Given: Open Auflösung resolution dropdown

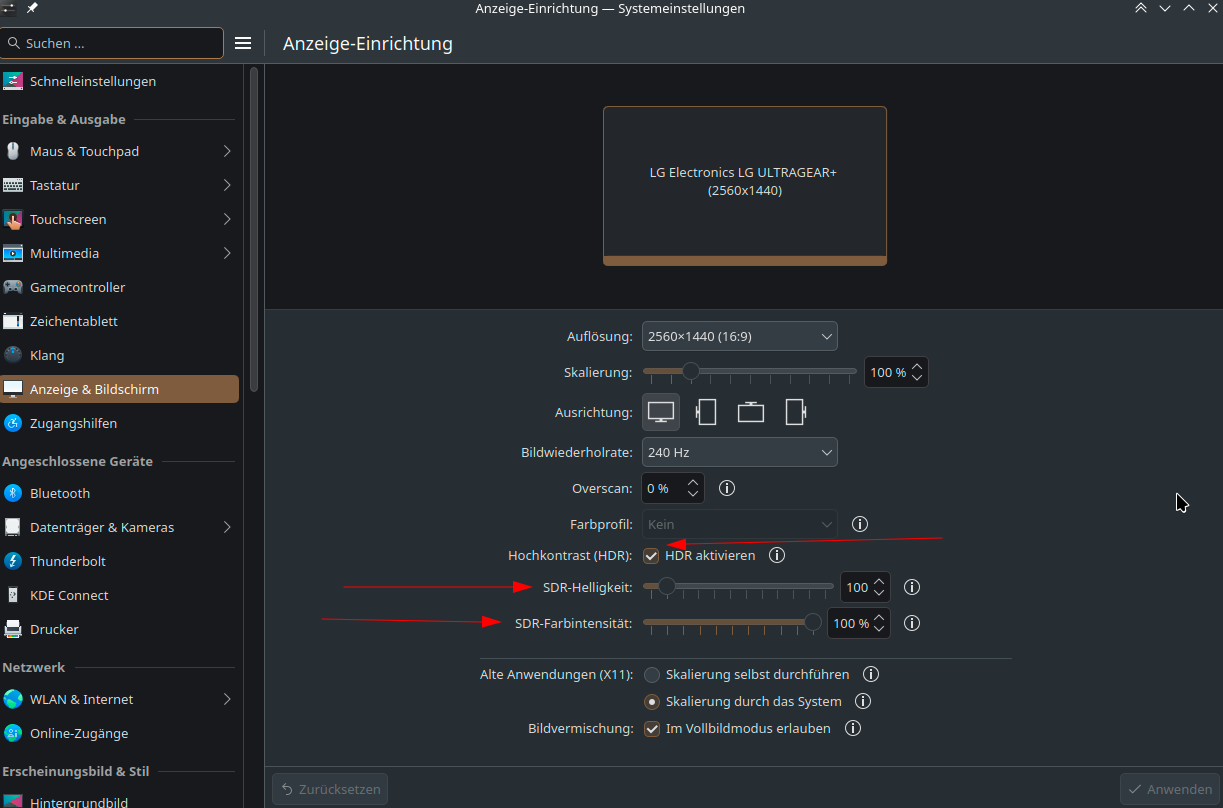Looking at the screenshot, I should (x=740, y=336).
